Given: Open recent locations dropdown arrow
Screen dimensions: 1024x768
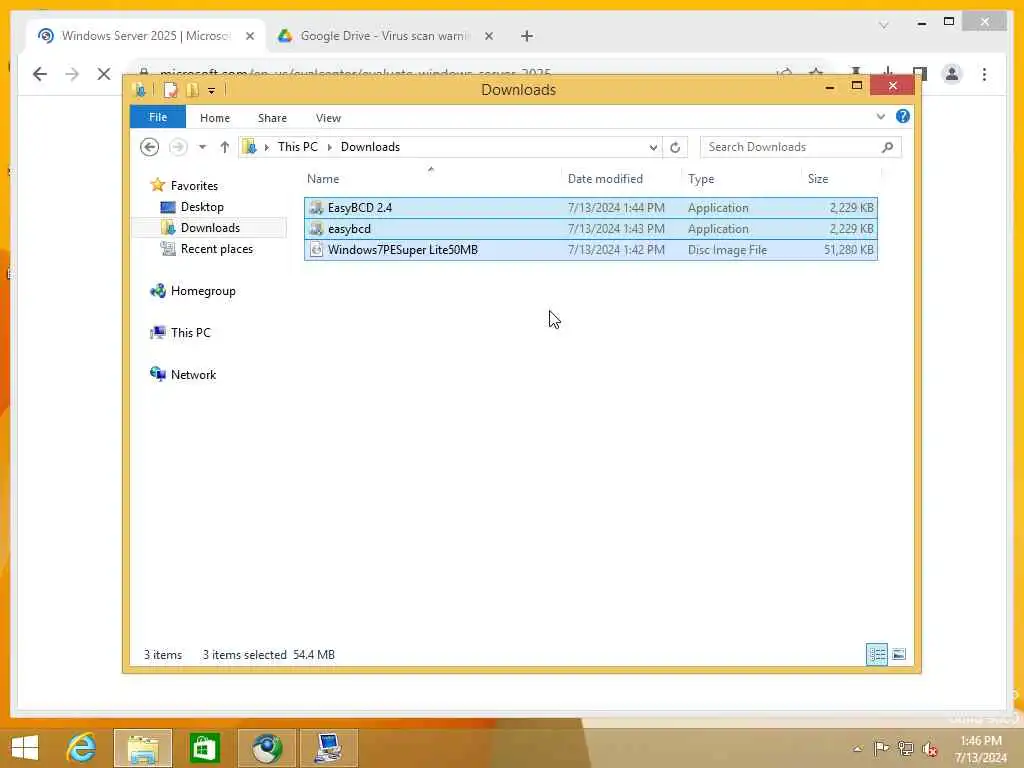Looking at the screenshot, I should click(202, 147).
